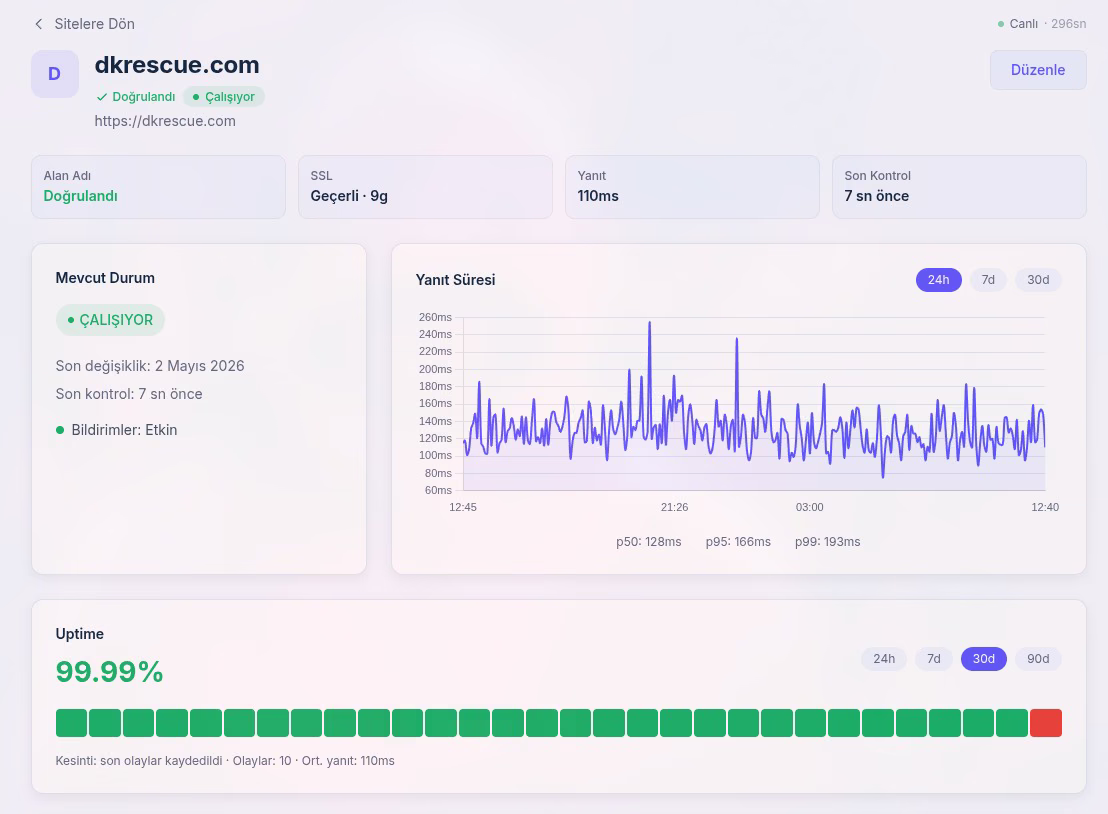Image resolution: width=1108 pixels, height=814 pixels.
Task: Click the dkrescue.com site title
Action: tap(177, 65)
